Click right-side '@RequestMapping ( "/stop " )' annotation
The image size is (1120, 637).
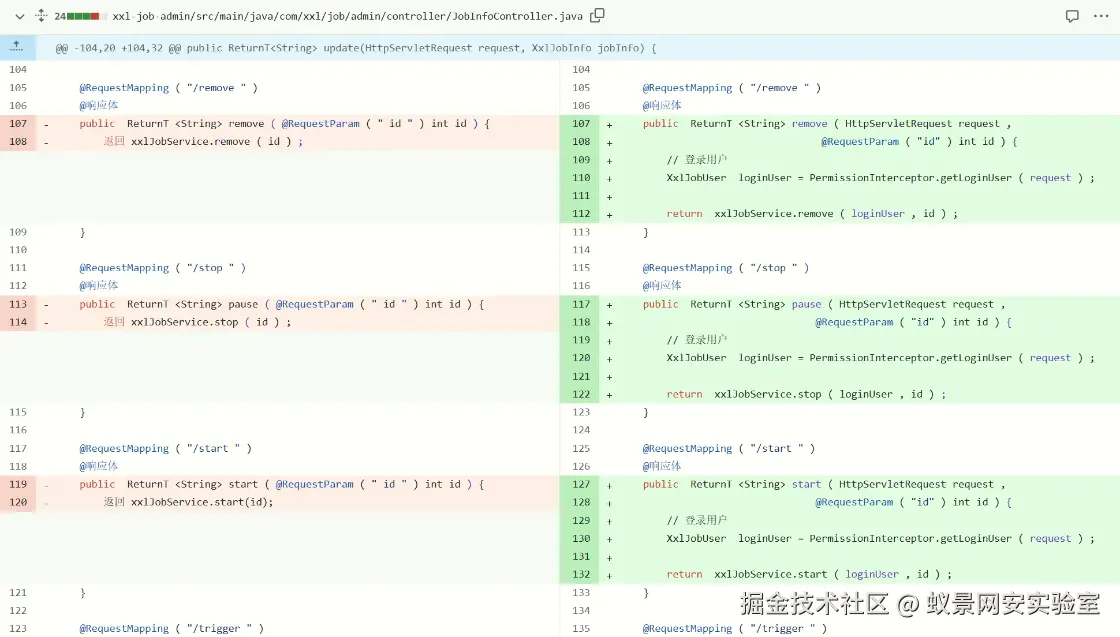coord(726,268)
